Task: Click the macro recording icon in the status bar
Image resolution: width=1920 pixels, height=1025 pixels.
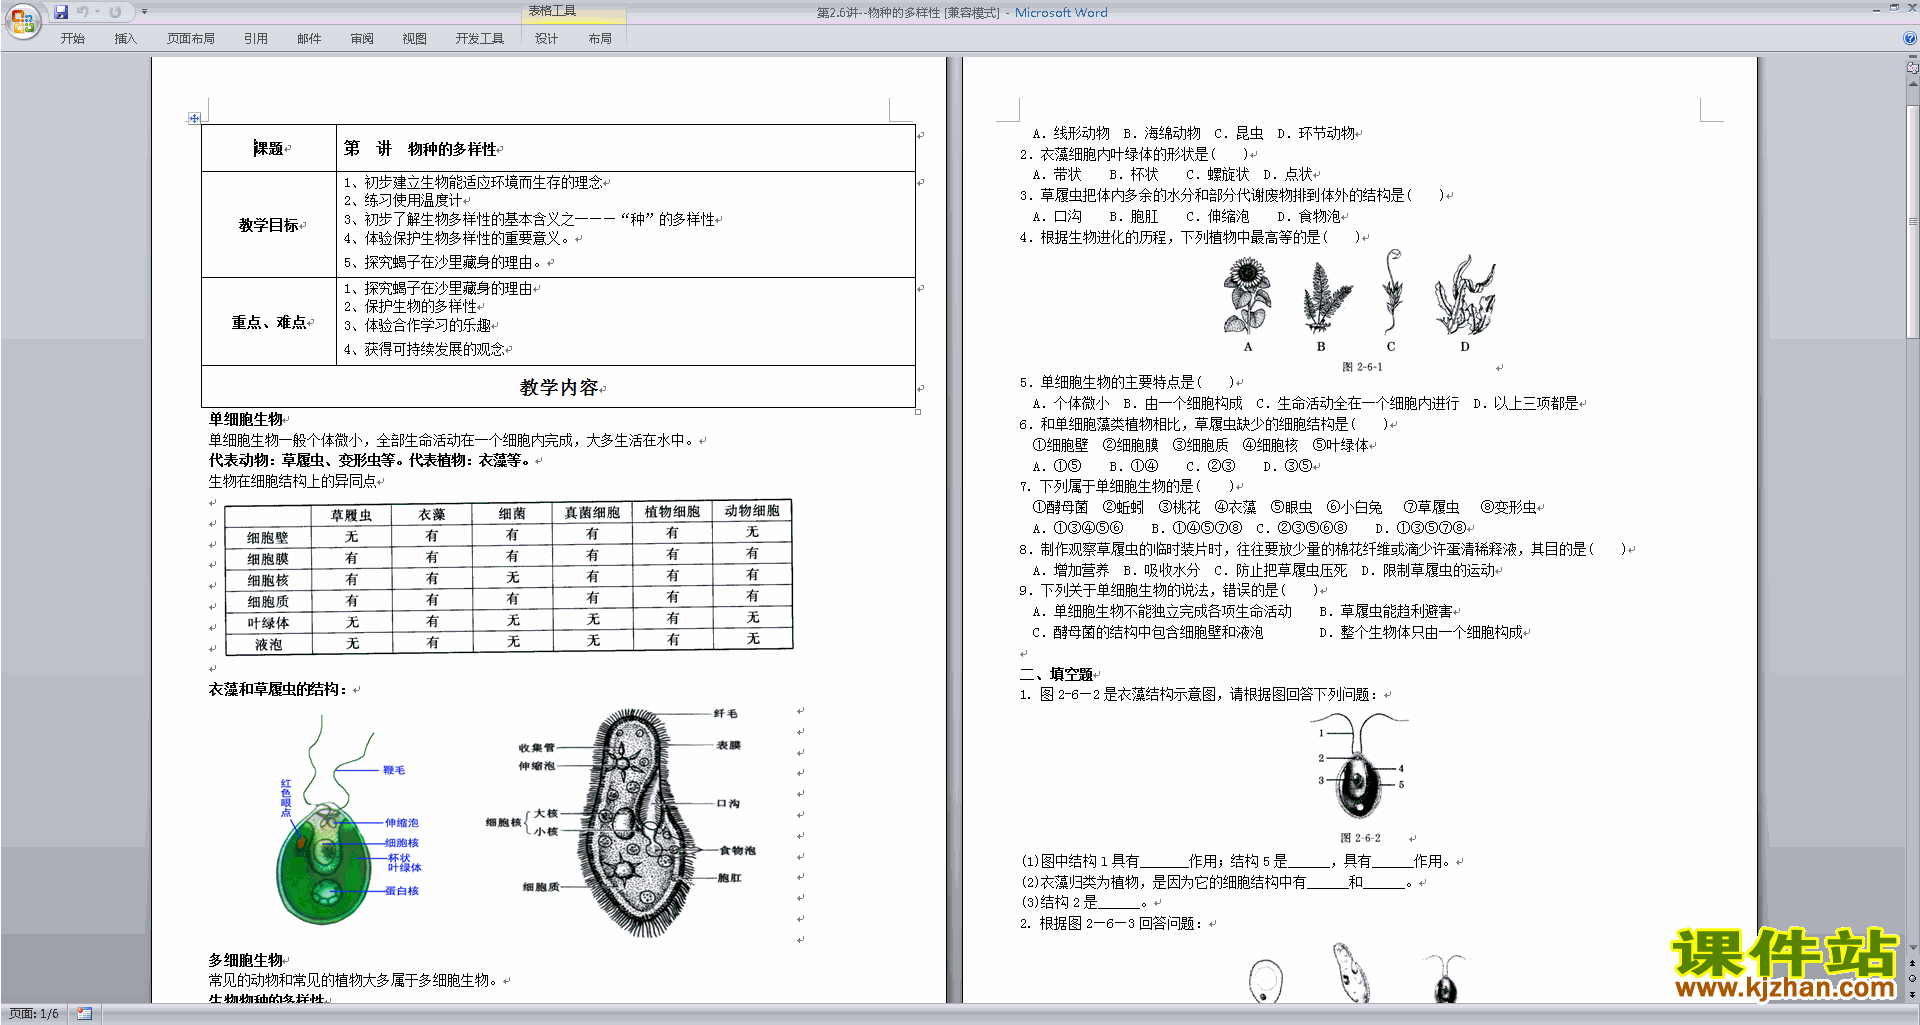Action: (x=85, y=1014)
